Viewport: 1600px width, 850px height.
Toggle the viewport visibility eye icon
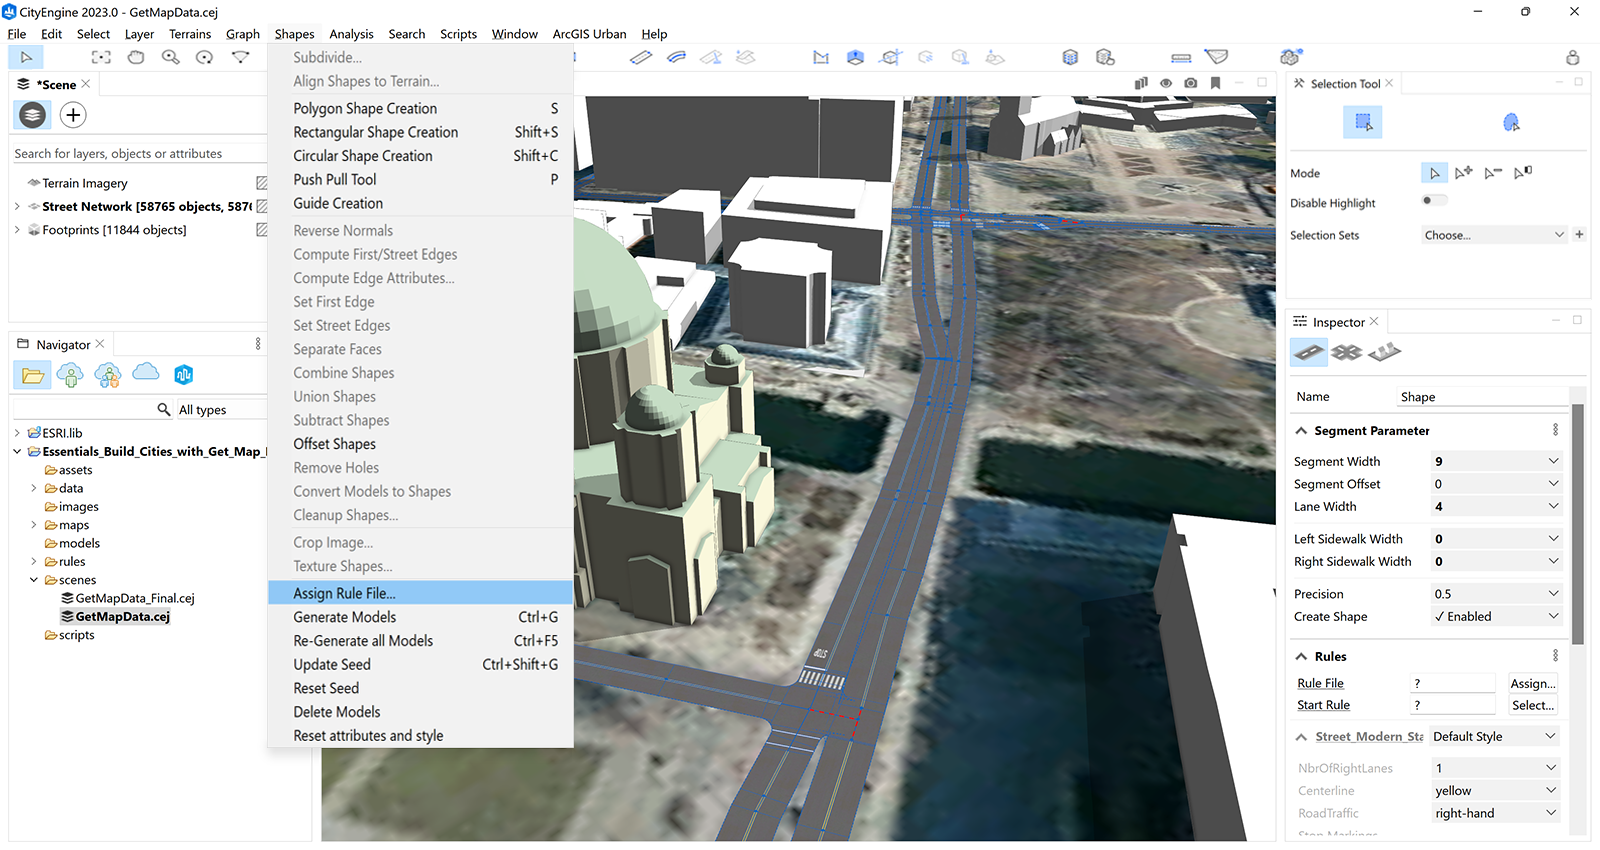pyautogui.click(x=1166, y=83)
